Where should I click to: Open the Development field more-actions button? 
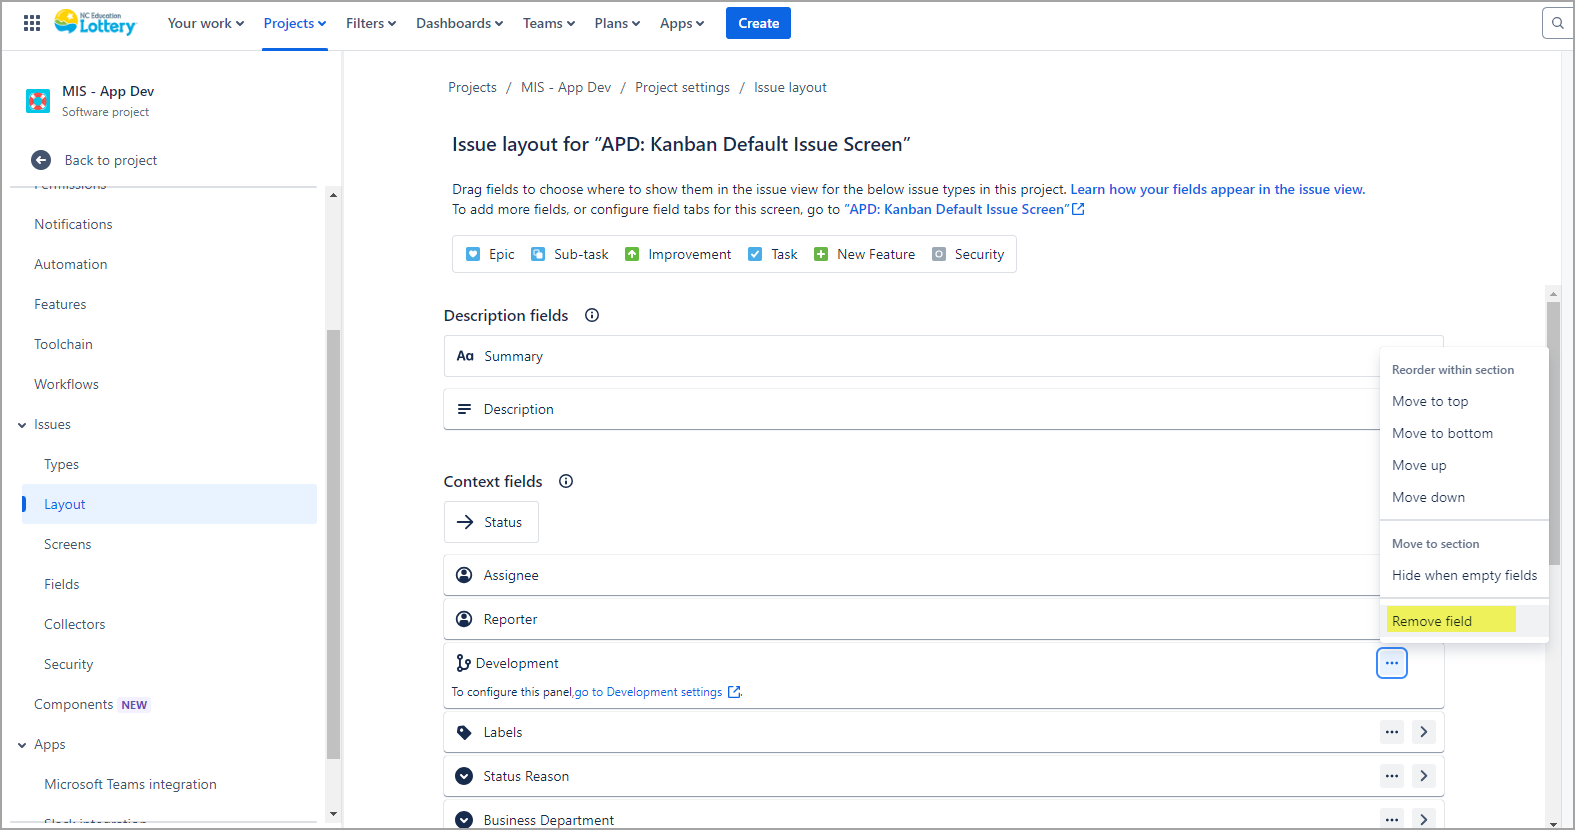point(1392,663)
